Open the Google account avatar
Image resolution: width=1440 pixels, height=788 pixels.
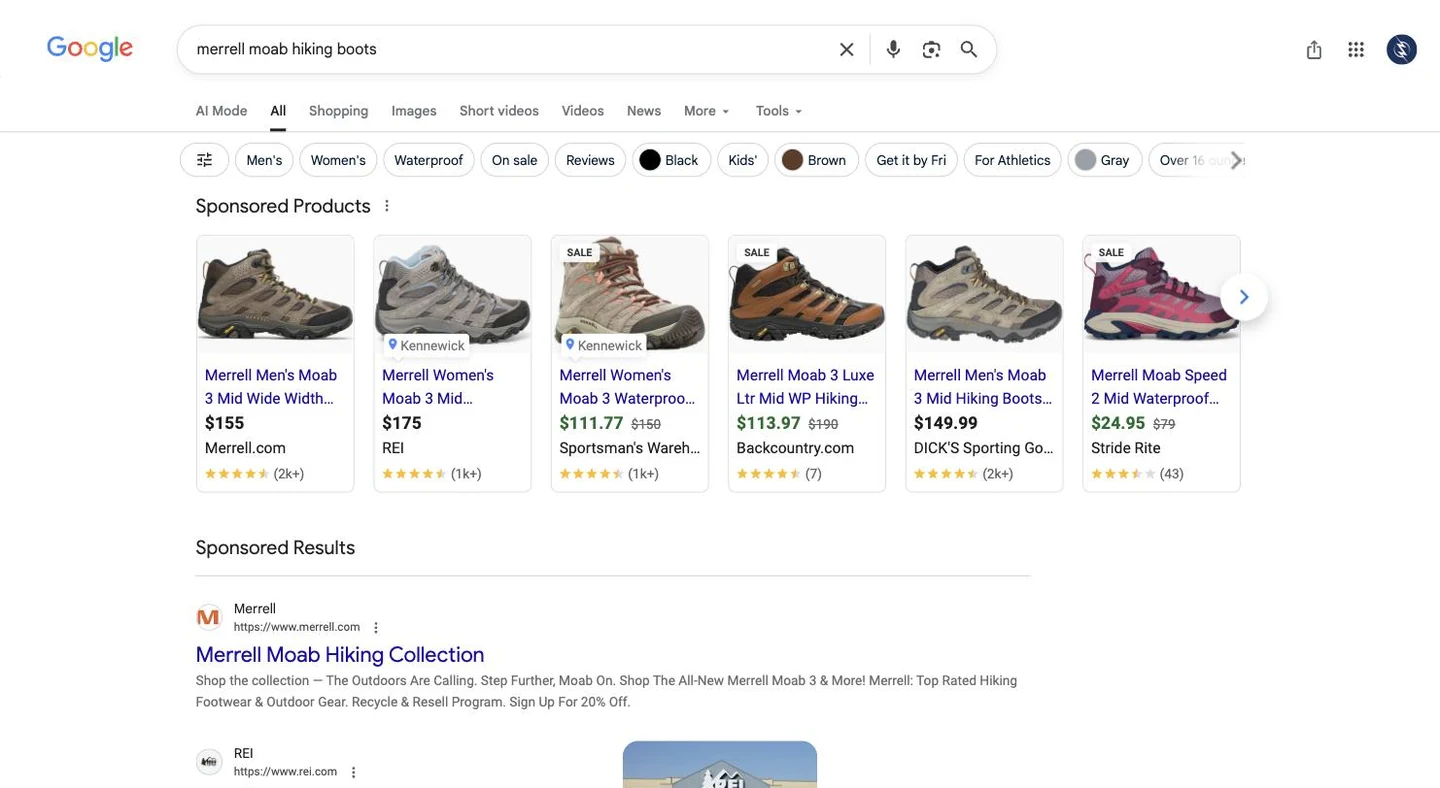[1401, 49]
